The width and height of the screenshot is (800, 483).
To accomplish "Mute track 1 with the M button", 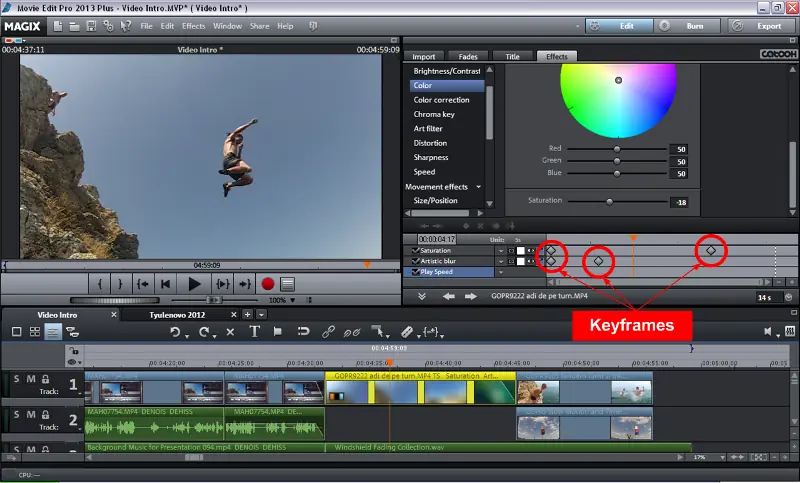I will coord(31,379).
